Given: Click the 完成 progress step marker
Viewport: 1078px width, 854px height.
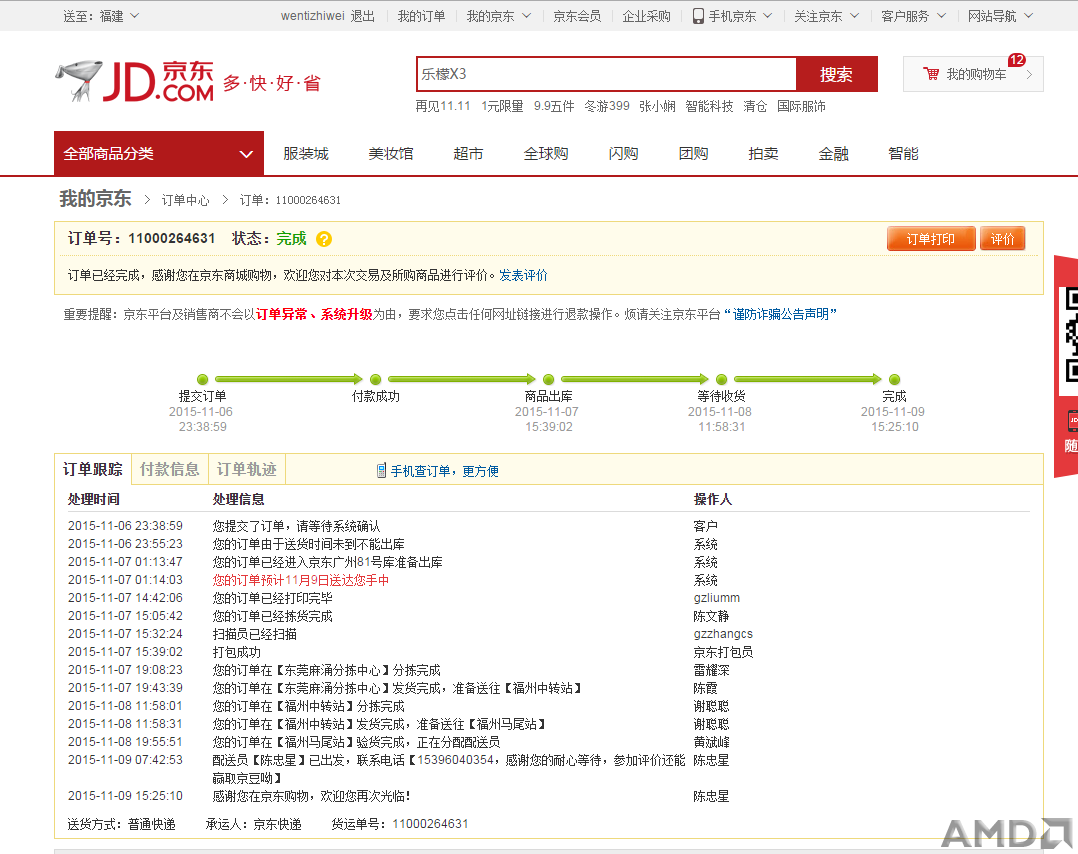Looking at the screenshot, I should 894,380.
